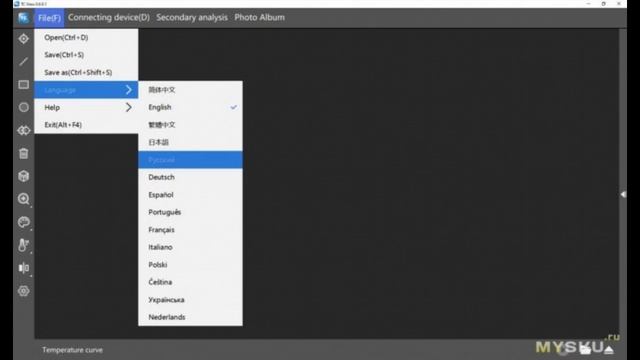Expand the Help submenu
640x360 pixels.
86,107
